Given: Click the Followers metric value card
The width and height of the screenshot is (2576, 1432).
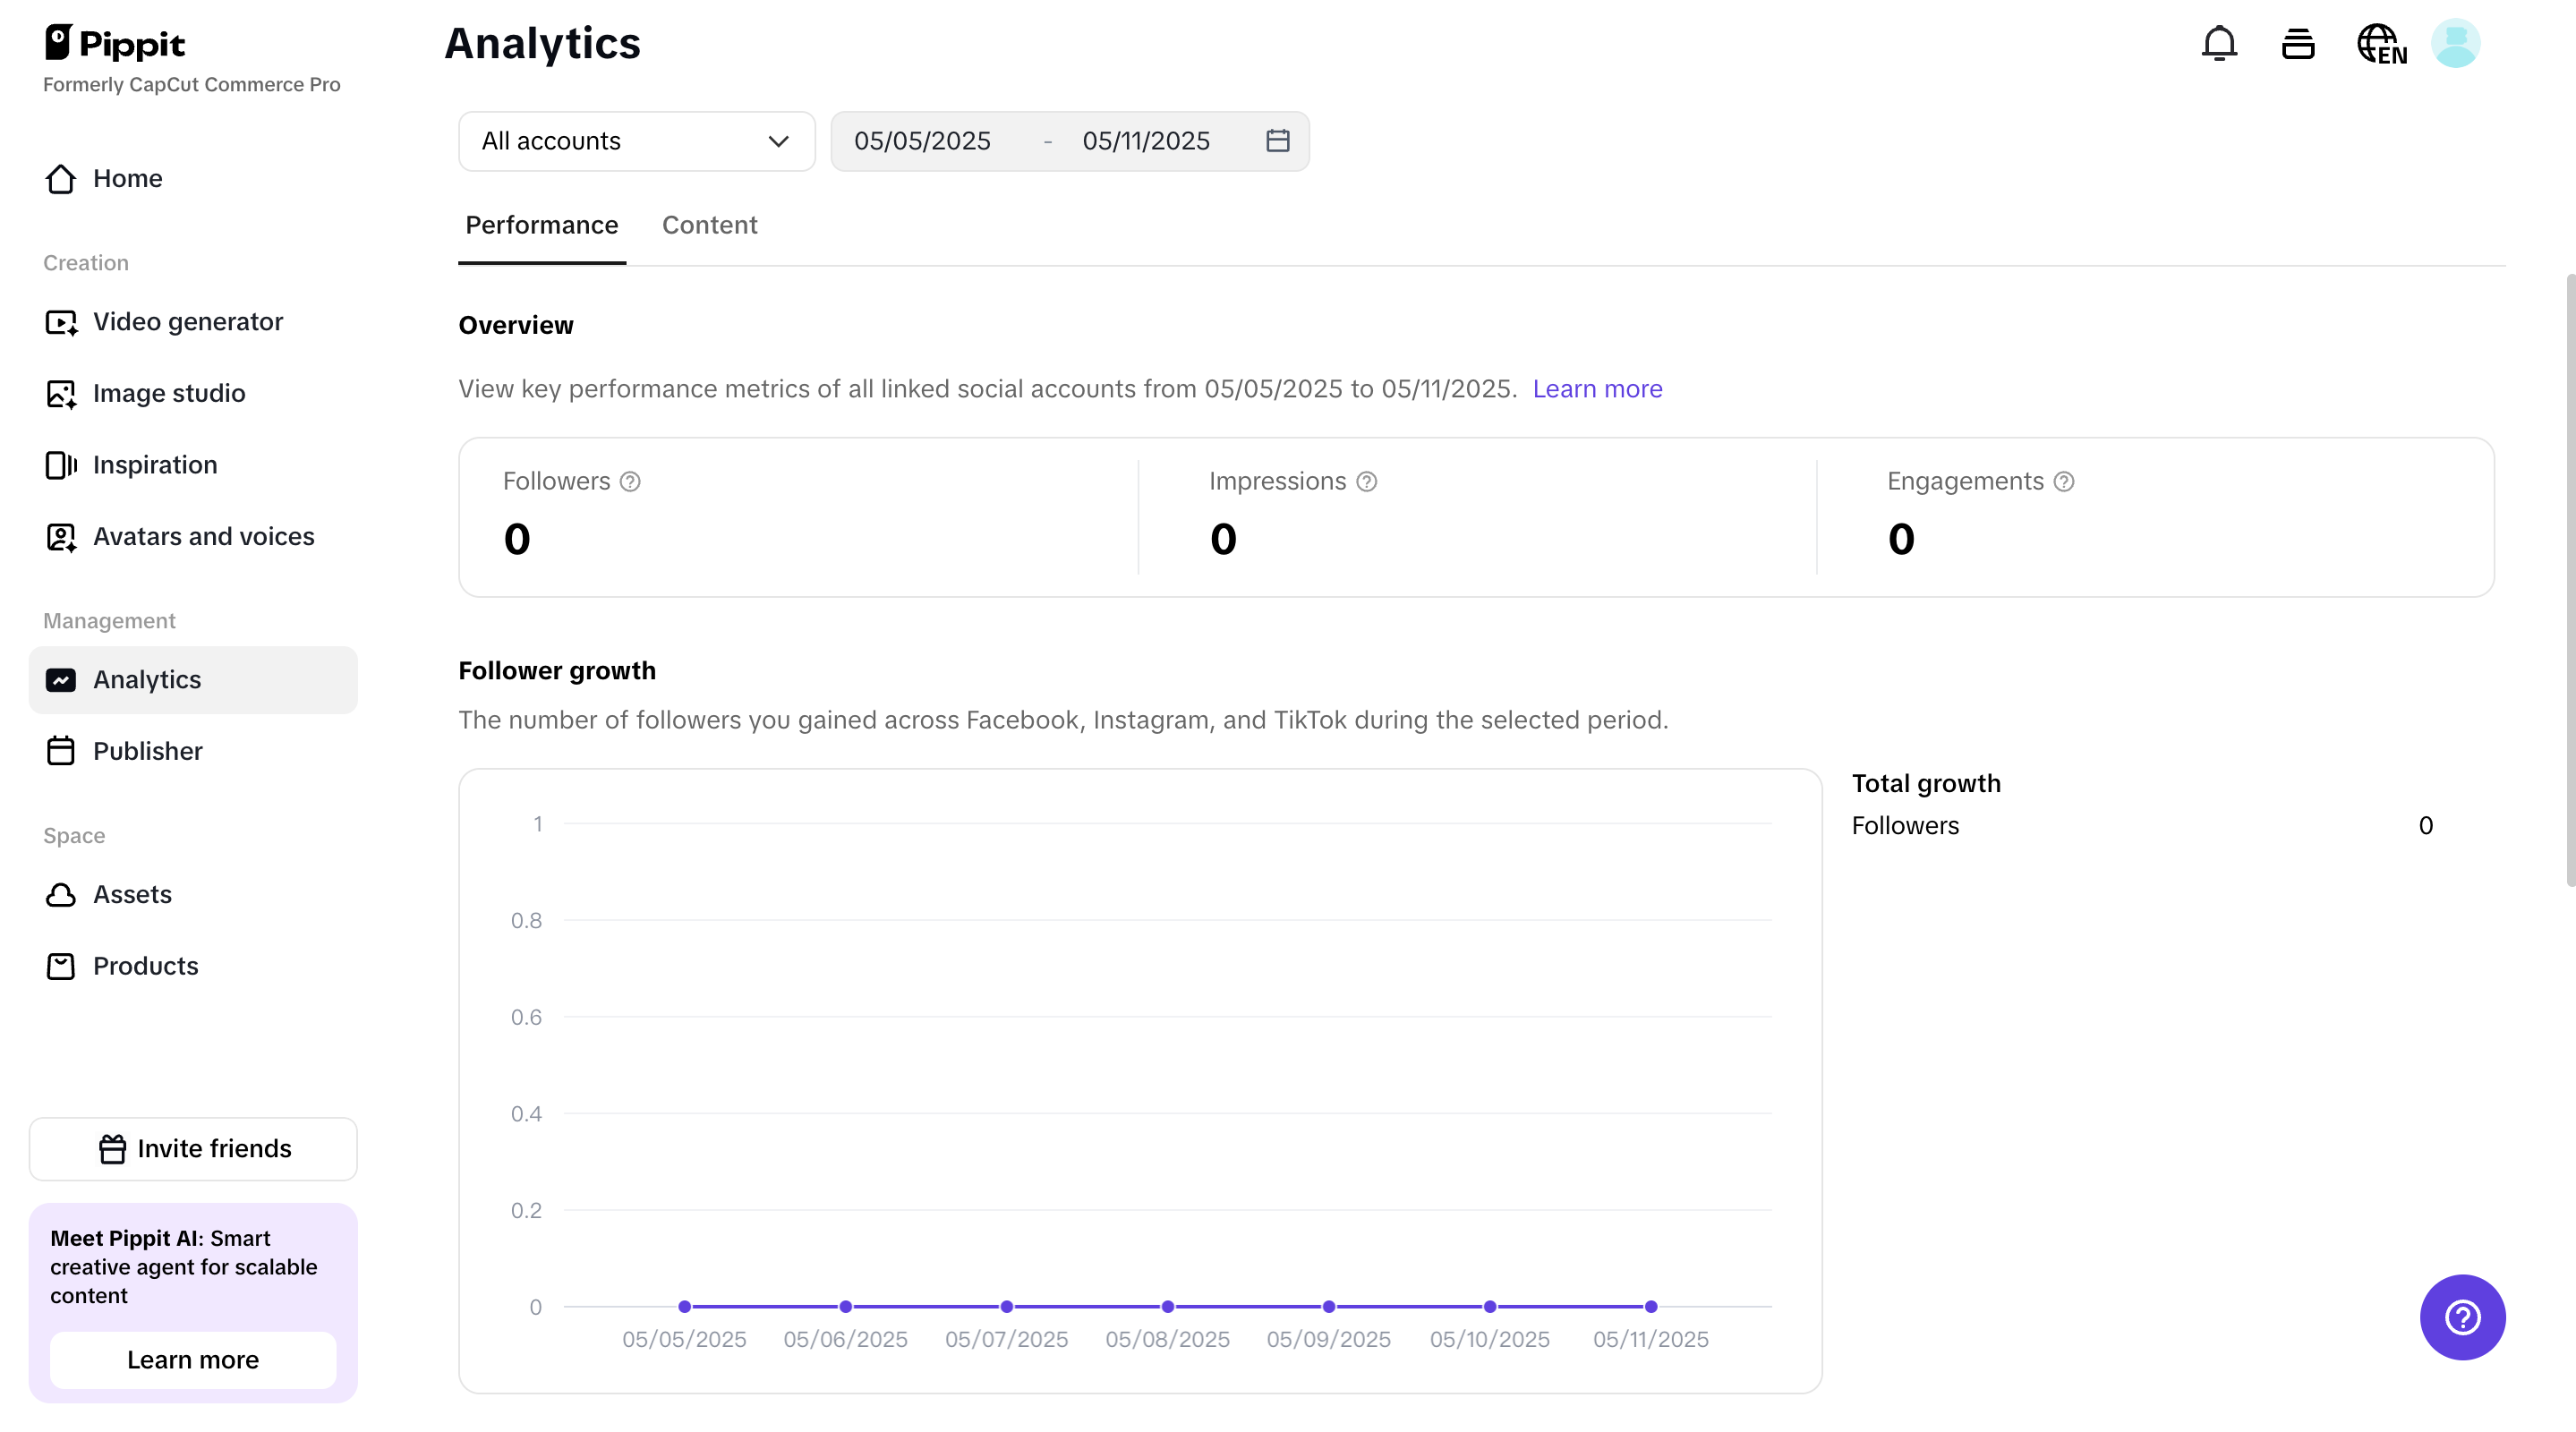Looking at the screenshot, I should 798,516.
